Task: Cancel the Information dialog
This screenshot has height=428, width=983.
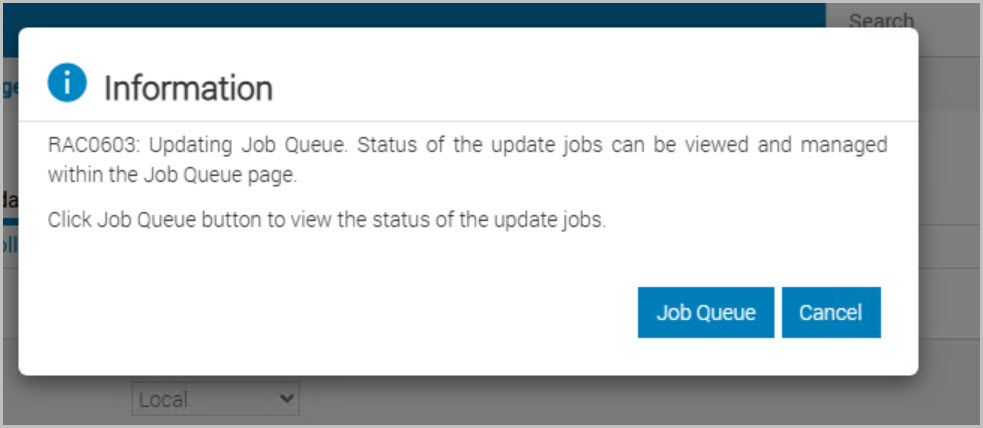Action: click(x=830, y=313)
